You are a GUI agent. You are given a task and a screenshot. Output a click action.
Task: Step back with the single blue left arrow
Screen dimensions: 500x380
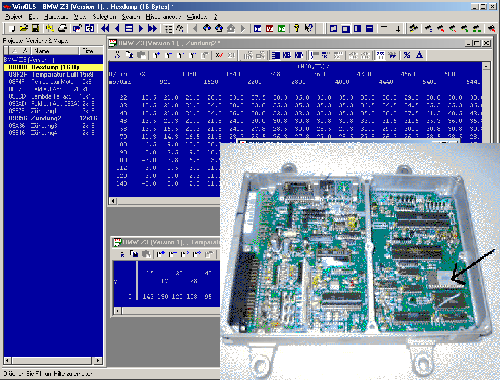117,29
